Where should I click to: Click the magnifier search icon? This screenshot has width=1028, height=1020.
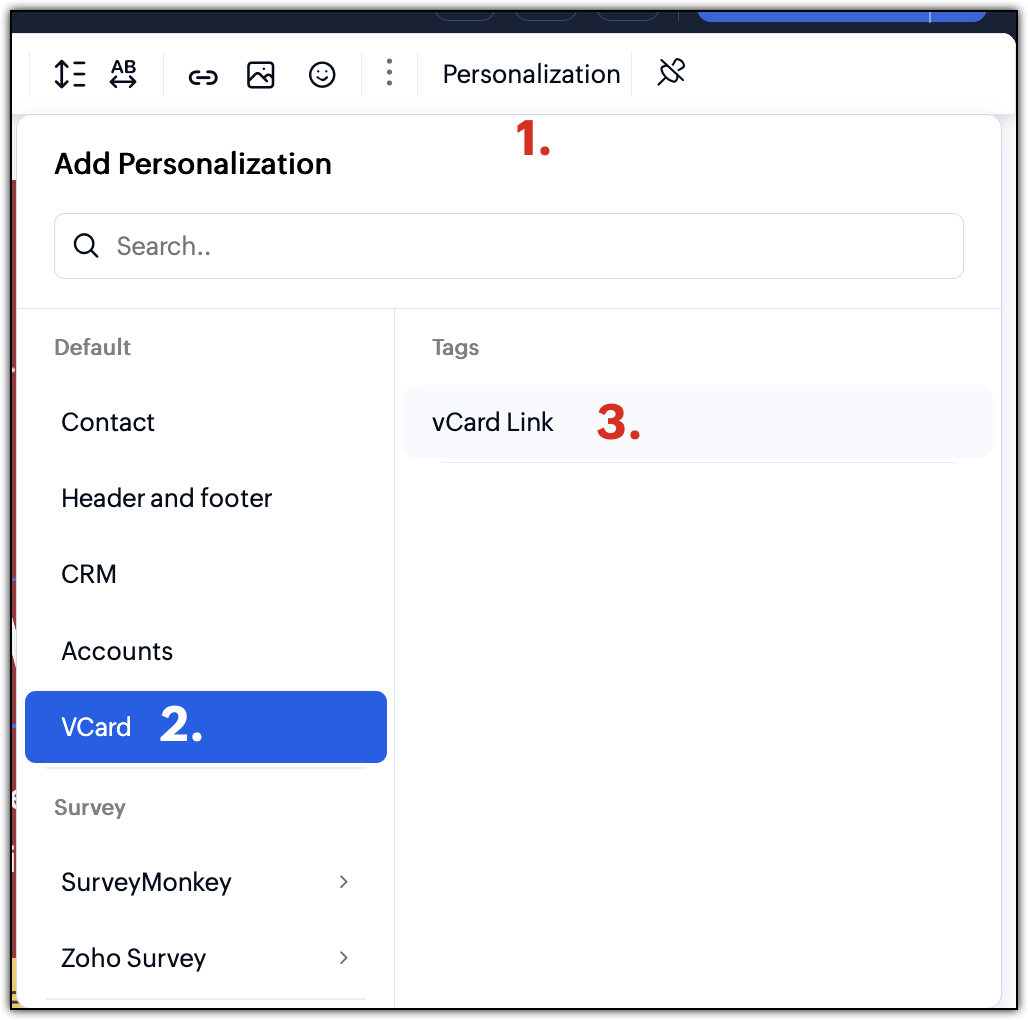tap(86, 246)
